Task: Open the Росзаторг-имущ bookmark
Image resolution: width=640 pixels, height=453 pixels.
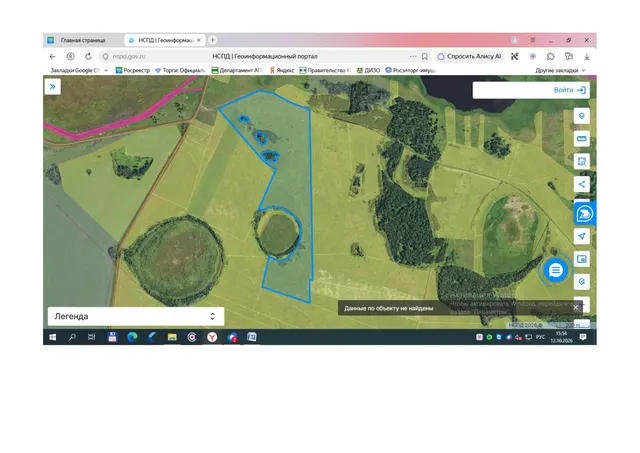Action: coord(411,71)
